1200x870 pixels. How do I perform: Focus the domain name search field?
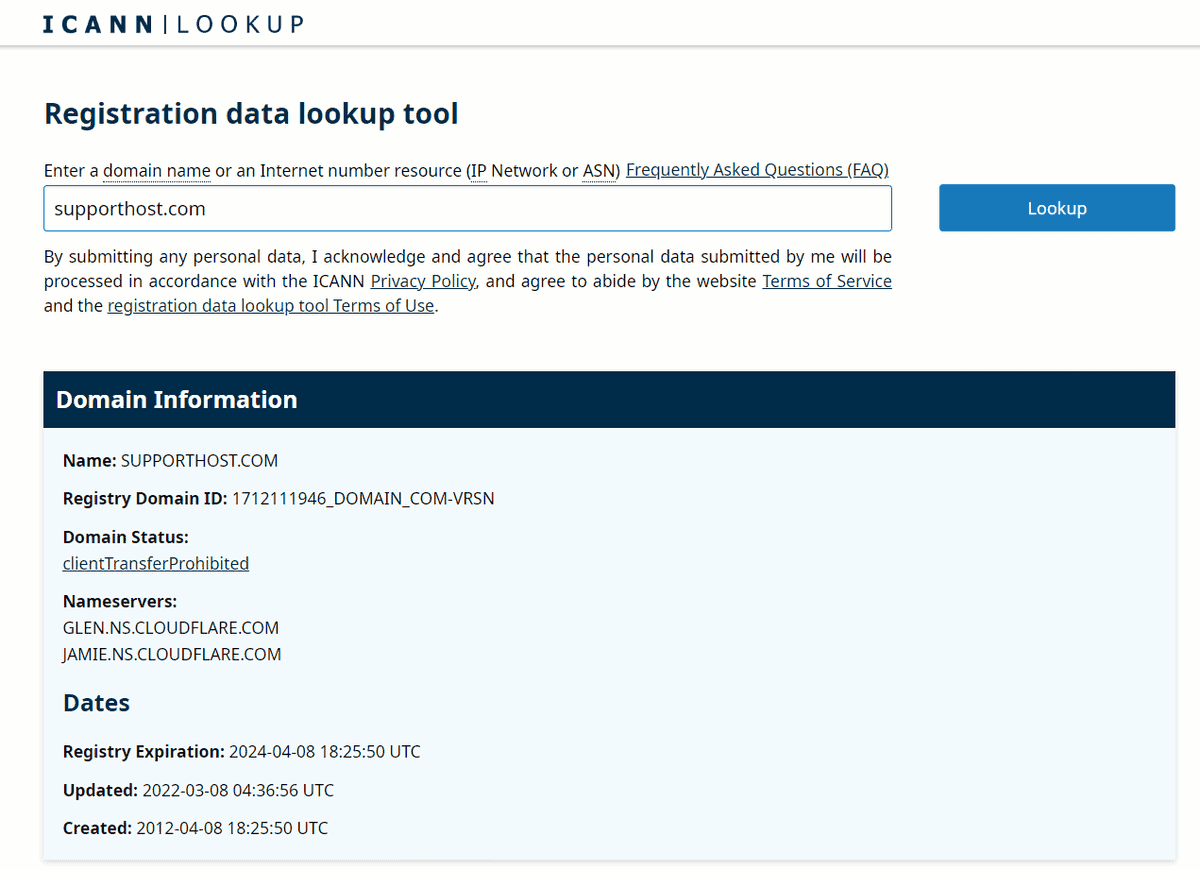pyautogui.click(x=467, y=208)
